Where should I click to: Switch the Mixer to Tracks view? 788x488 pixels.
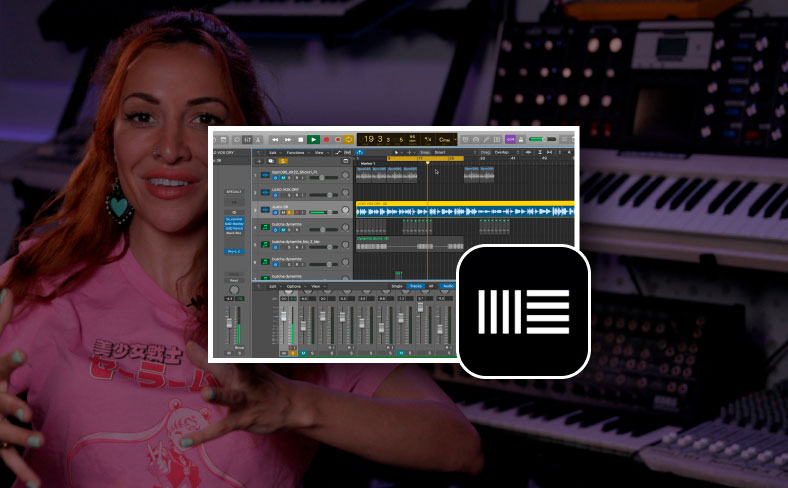(415, 286)
